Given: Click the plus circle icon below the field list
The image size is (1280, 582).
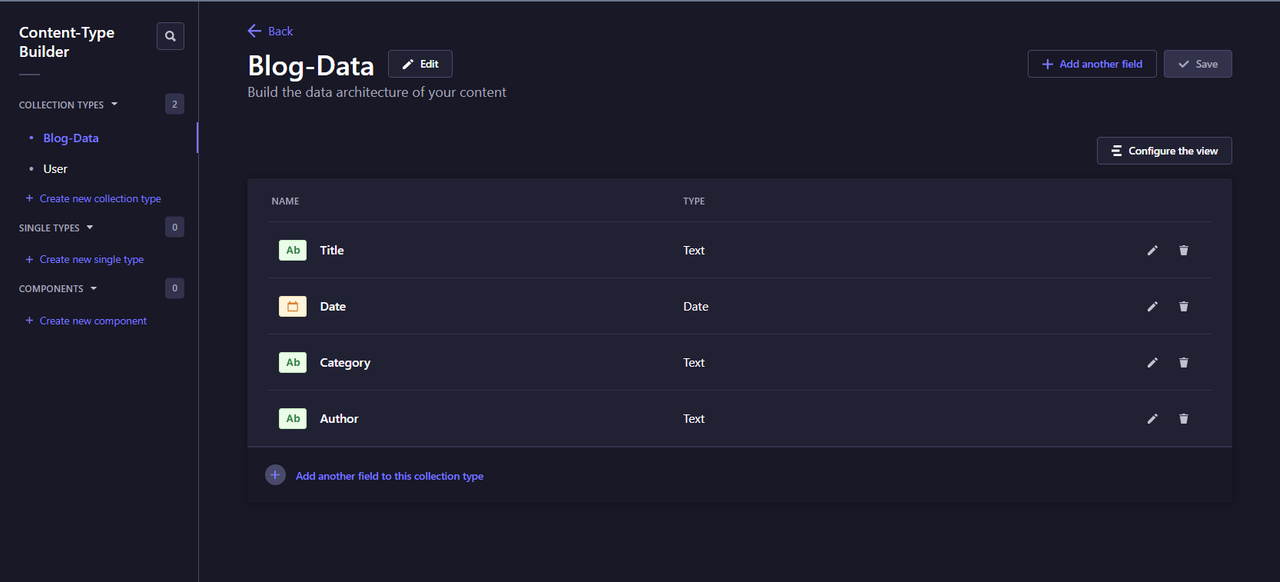Looking at the screenshot, I should coord(275,474).
